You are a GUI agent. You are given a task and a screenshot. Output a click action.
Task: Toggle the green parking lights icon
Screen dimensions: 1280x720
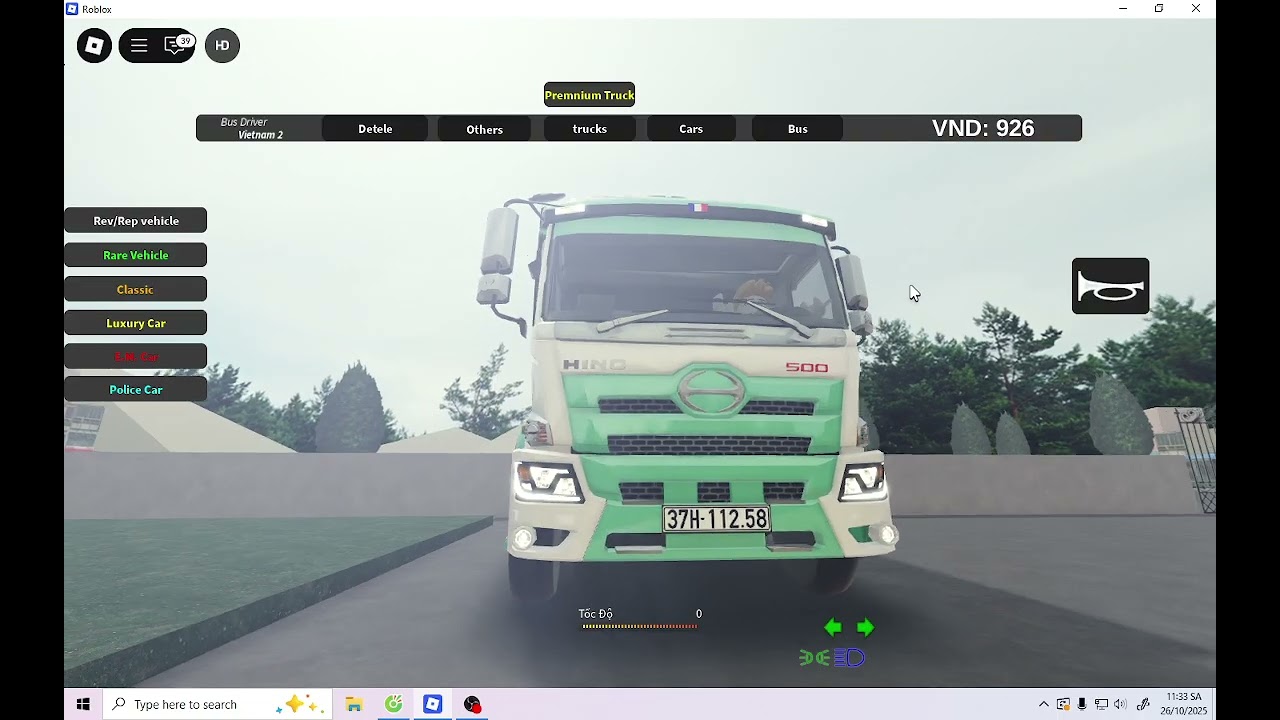pyautogui.click(x=814, y=657)
